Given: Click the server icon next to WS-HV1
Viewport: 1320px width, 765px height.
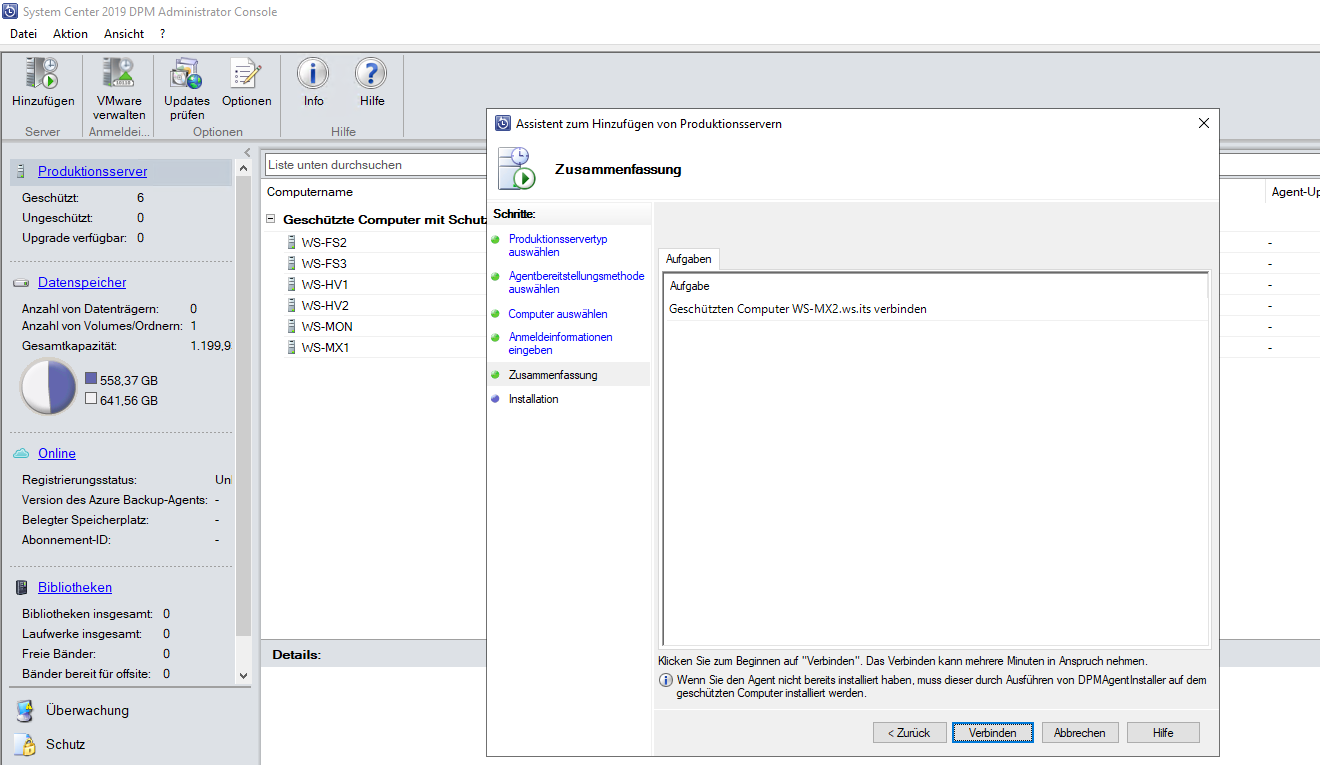Looking at the screenshot, I should point(292,284).
